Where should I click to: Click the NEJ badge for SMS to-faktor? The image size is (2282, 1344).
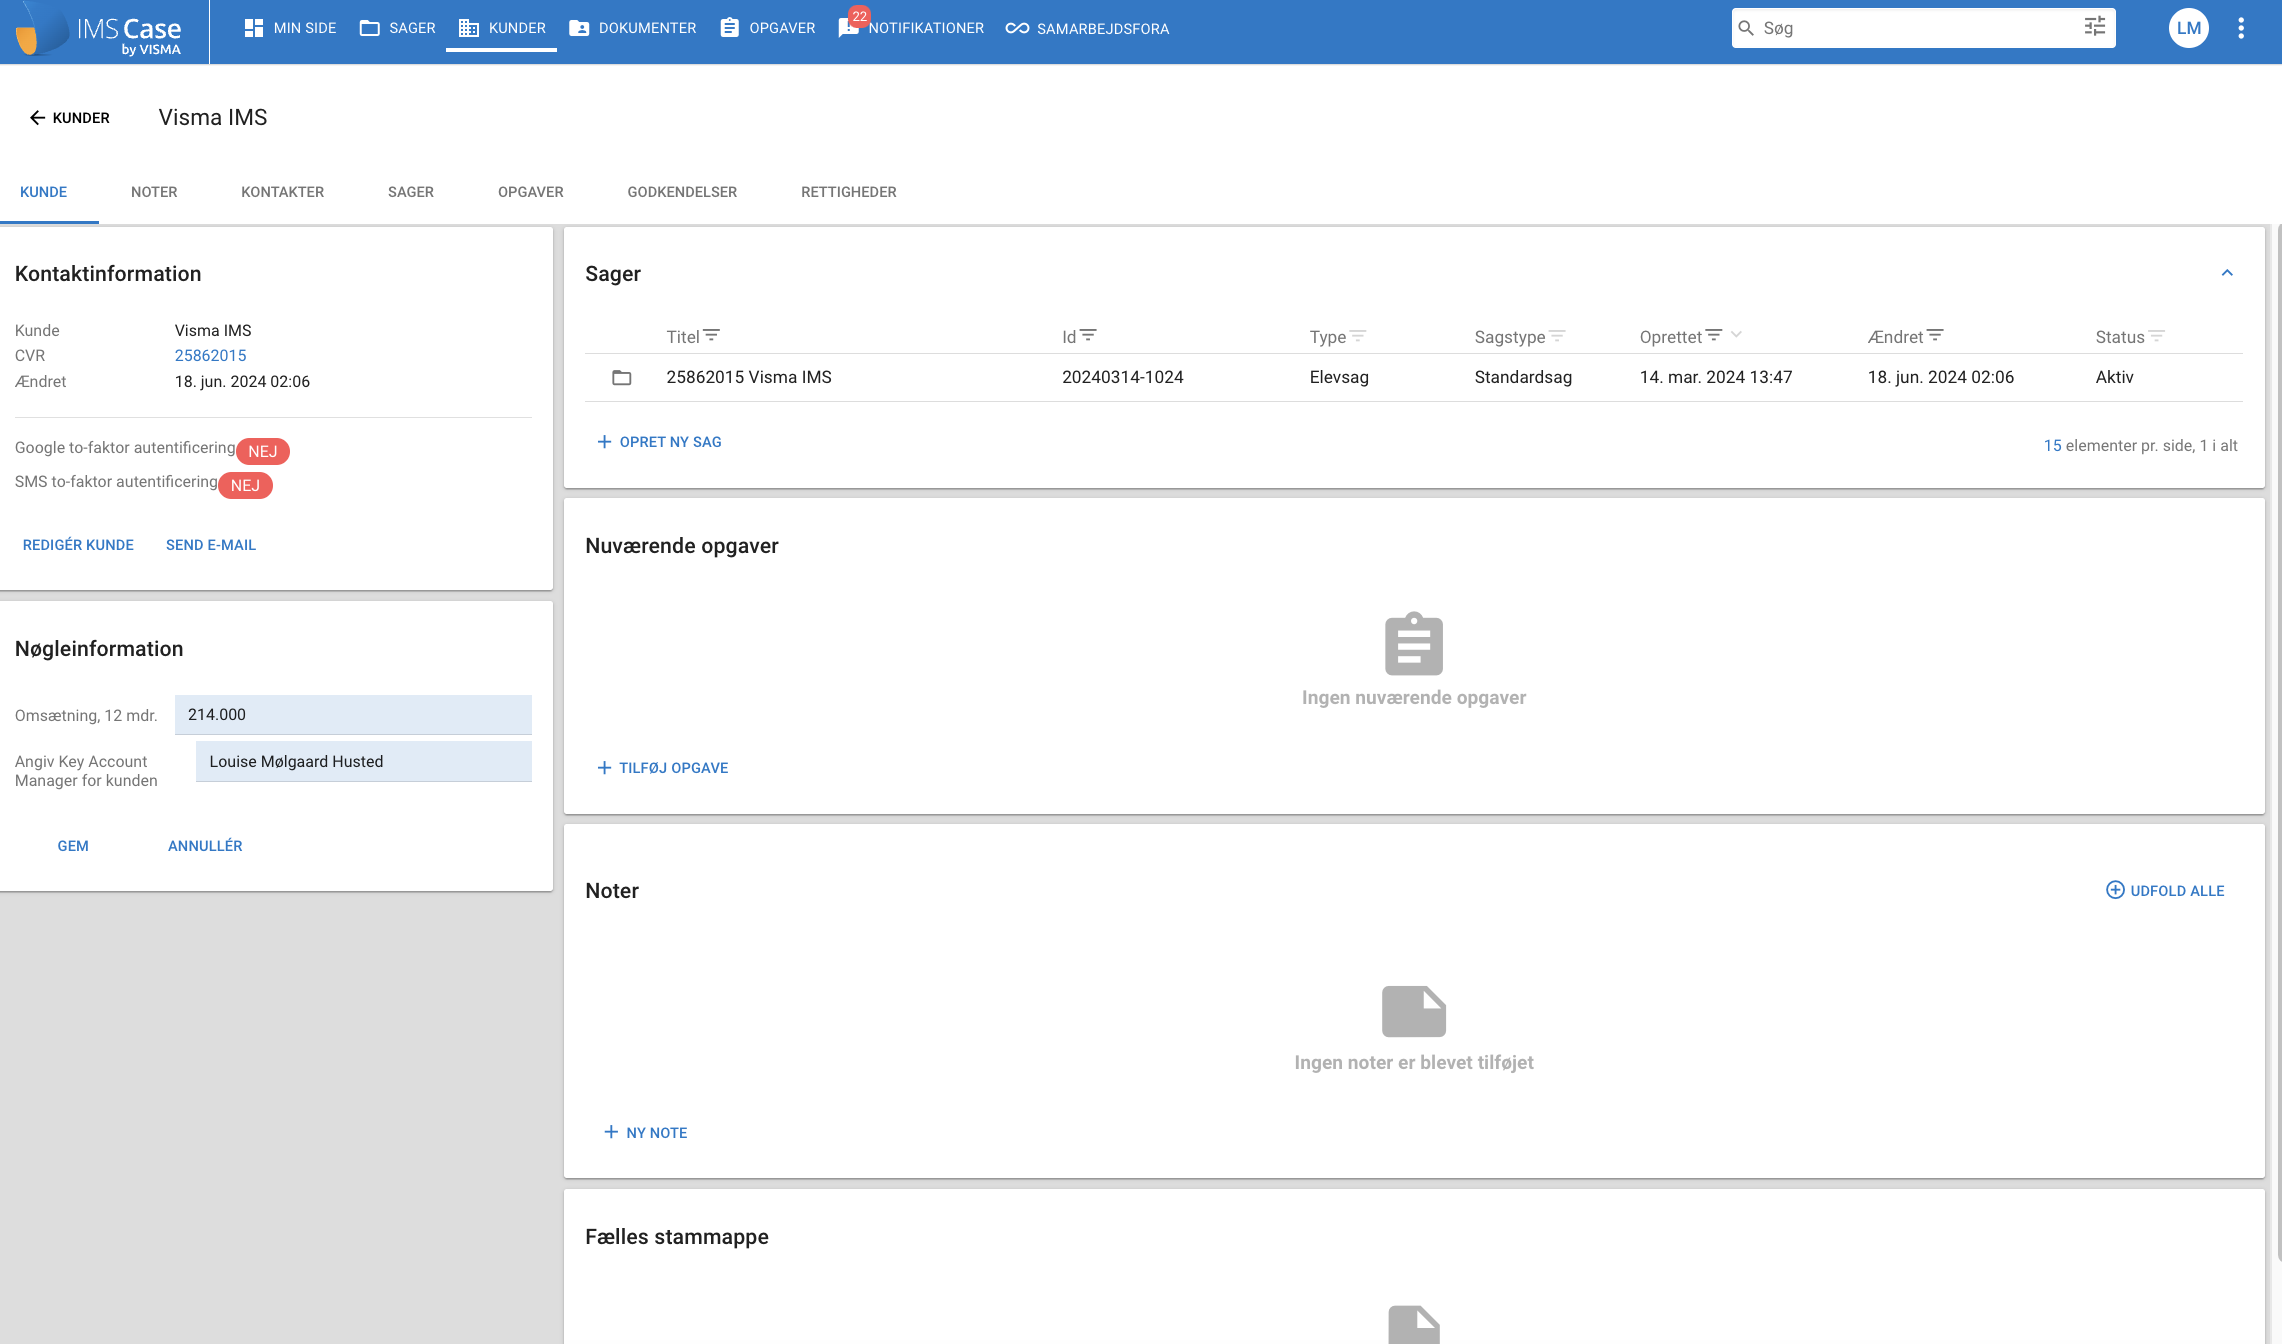pyautogui.click(x=245, y=485)
